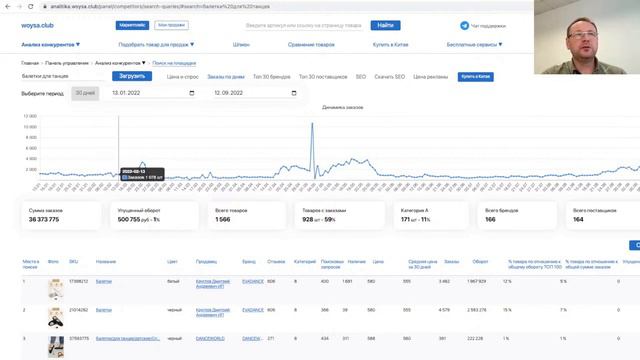Go to Главная in the breadcrumb
The image size is (640, 360).
click(x=30, y=63)
